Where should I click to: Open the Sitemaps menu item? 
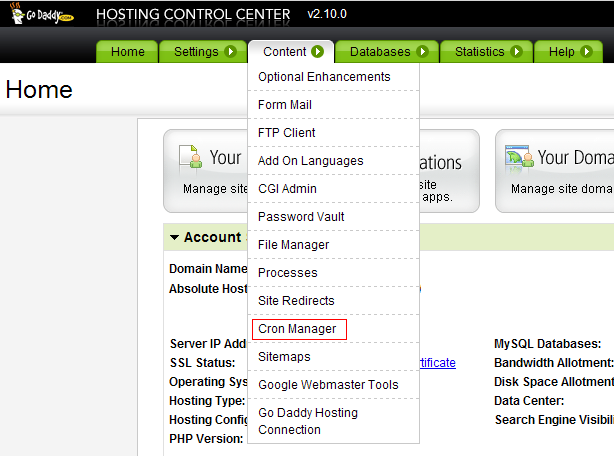pyautogui.click(x=284, y=357)
